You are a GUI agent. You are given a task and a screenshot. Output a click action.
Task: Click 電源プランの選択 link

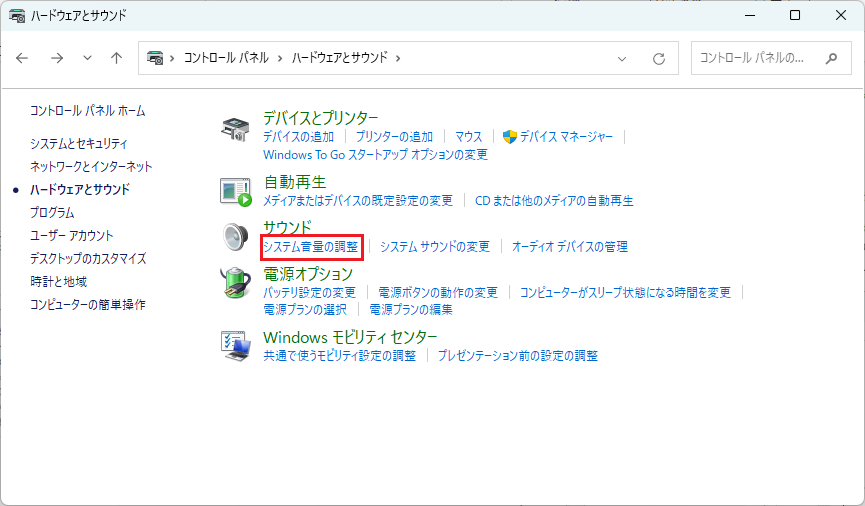click(x=305, y=310)
